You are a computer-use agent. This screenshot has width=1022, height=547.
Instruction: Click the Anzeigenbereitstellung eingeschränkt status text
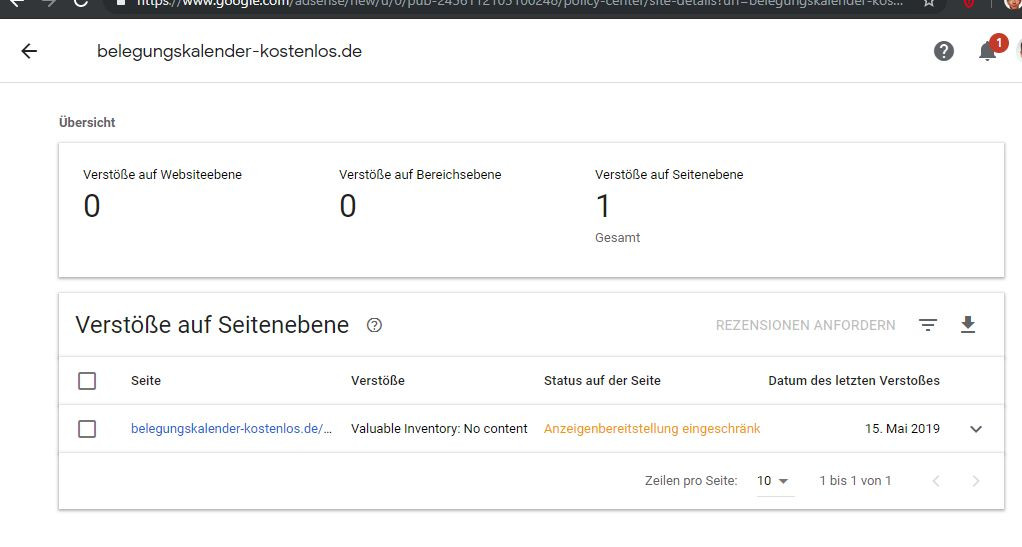(651, 429)
